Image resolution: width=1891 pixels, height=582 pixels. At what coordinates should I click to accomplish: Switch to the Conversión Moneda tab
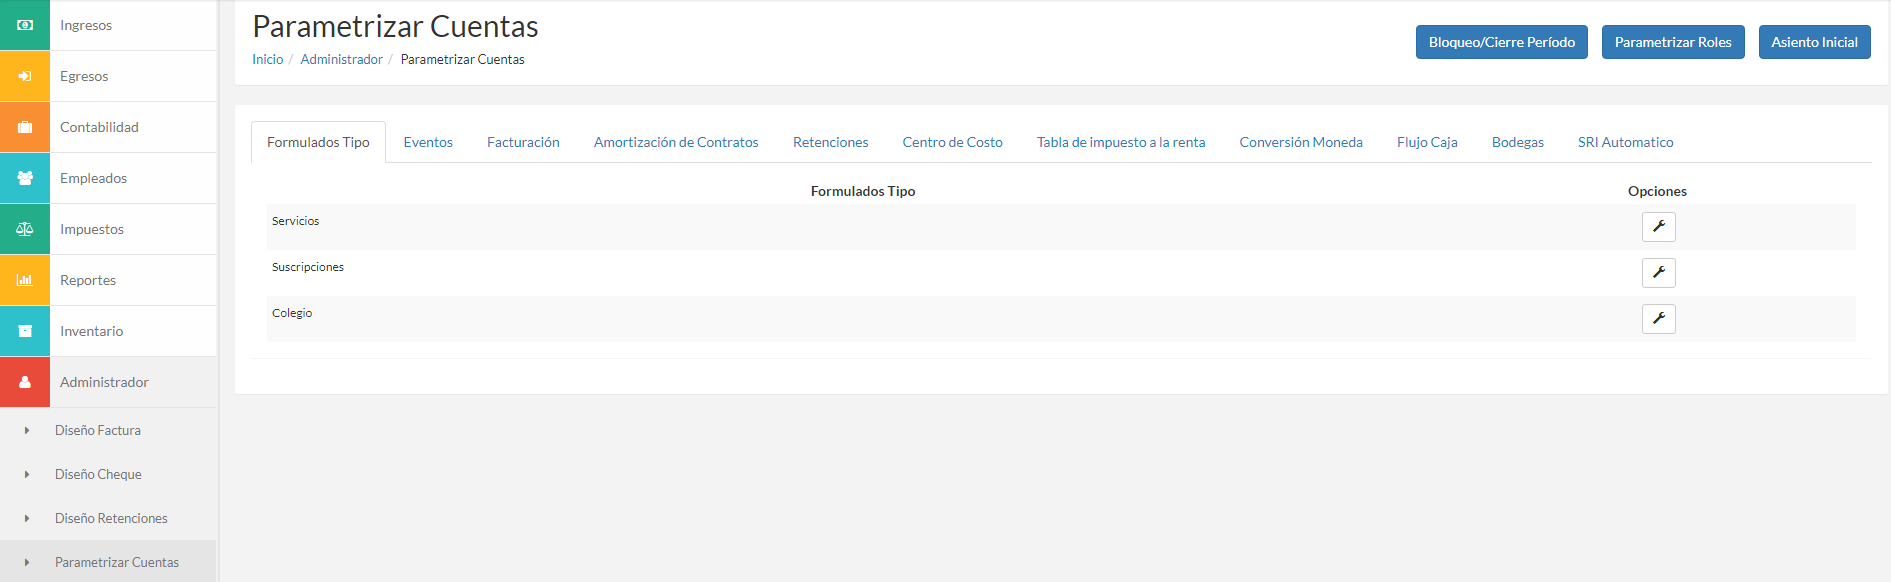[1301, 142]
